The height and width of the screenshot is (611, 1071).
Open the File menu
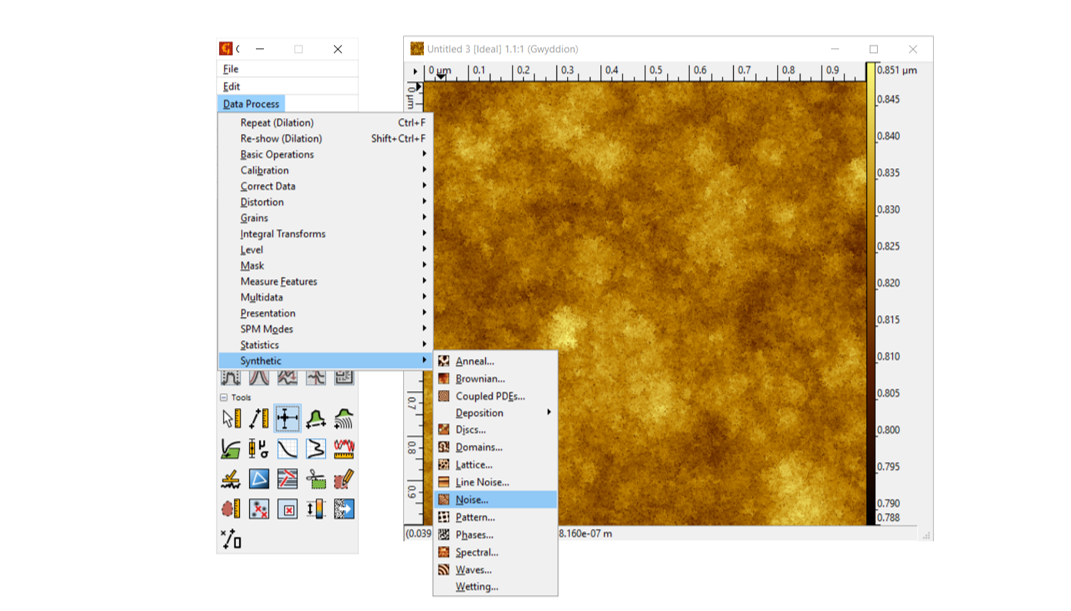[231, 69]
